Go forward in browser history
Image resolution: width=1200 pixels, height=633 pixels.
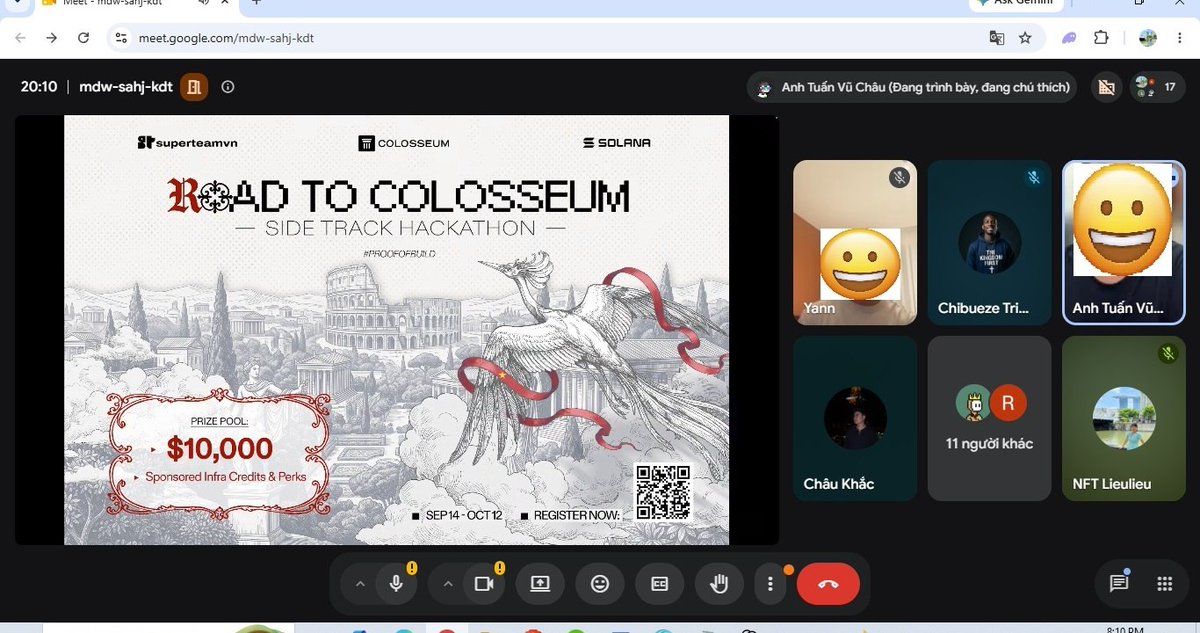point(52,38)
